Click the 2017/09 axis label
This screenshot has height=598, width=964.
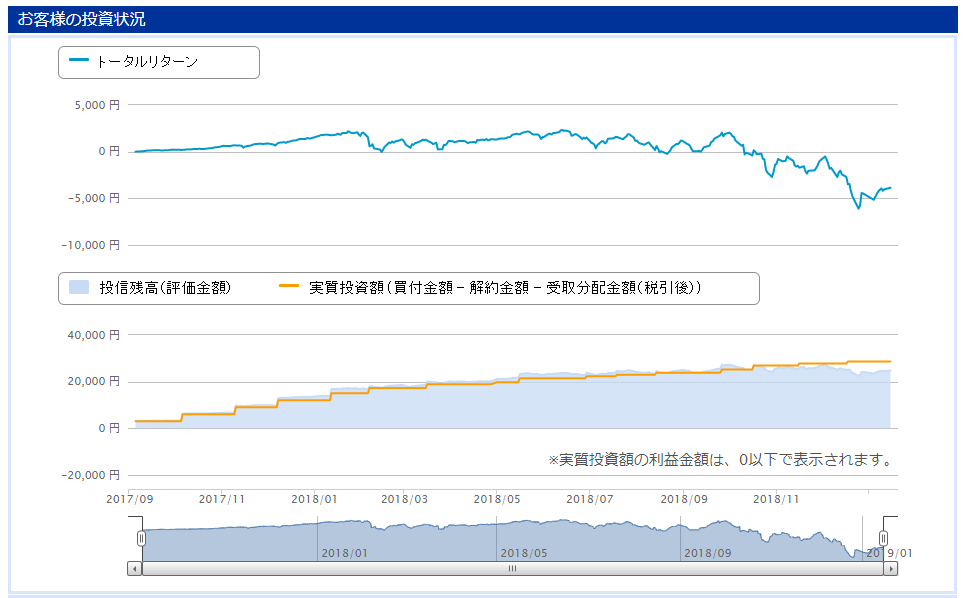pos(130,499)
